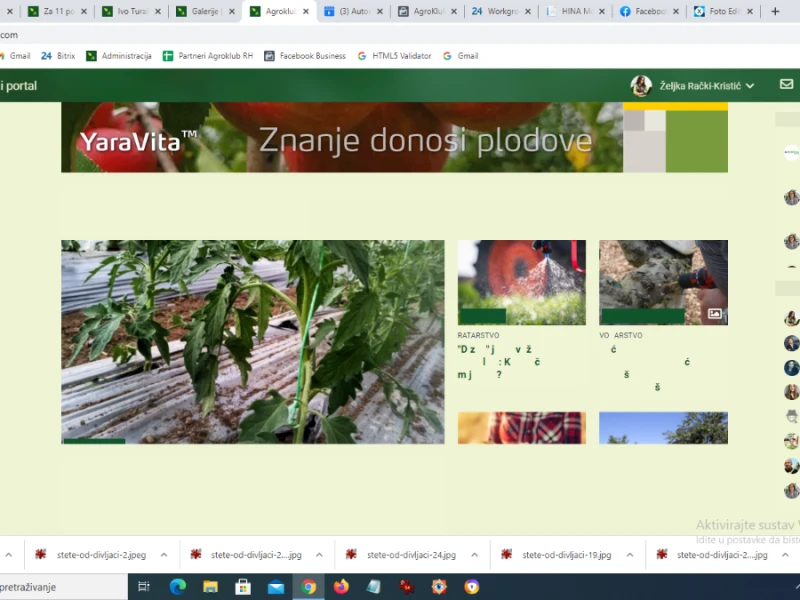Screen dimensions: 800x600
Task: Open the Facebook Business bookmark
Action: click(x=305, y=56)
